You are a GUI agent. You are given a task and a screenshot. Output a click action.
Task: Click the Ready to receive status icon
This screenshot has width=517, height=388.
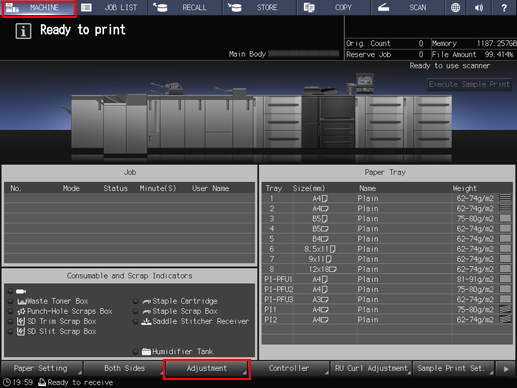(x=42, y=382)
